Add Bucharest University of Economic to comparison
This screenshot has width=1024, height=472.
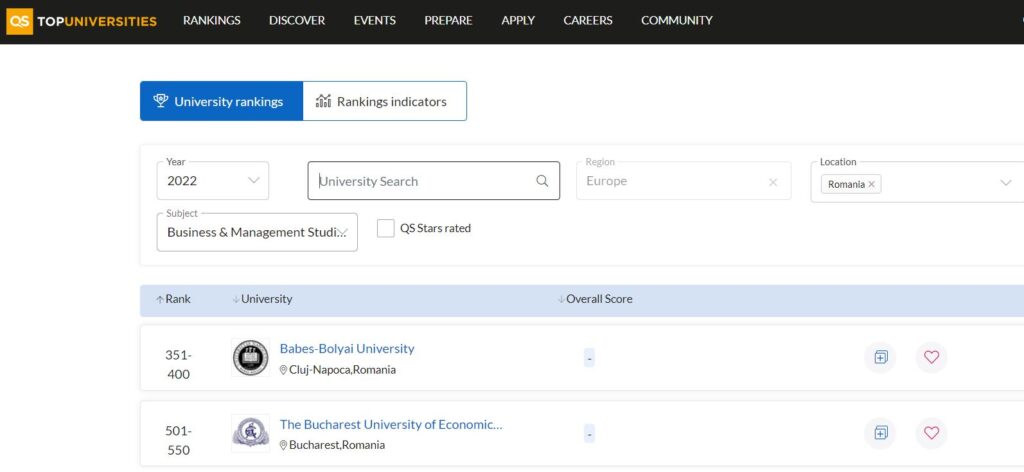point(880,433)
